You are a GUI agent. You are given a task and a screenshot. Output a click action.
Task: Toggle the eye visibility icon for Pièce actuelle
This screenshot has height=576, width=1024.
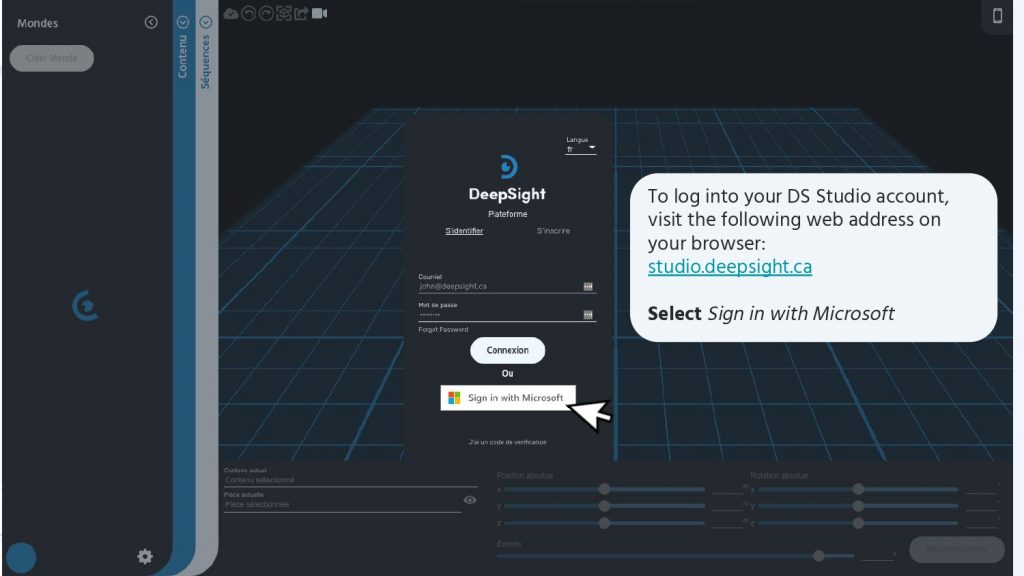coord(470,500)
